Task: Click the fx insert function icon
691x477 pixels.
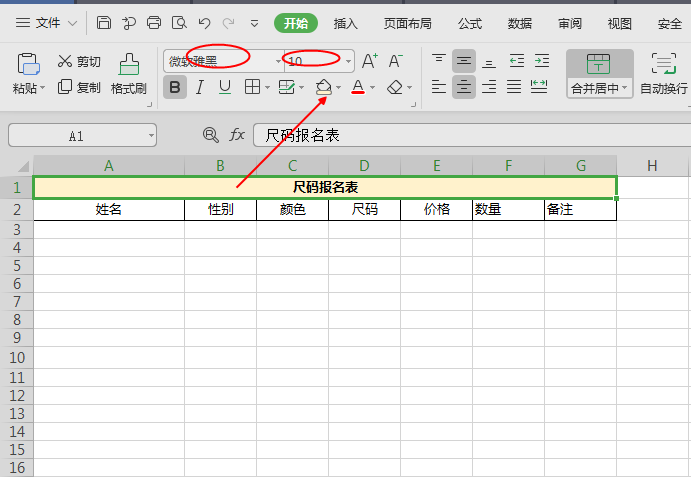Action: [x=237, y=134]
